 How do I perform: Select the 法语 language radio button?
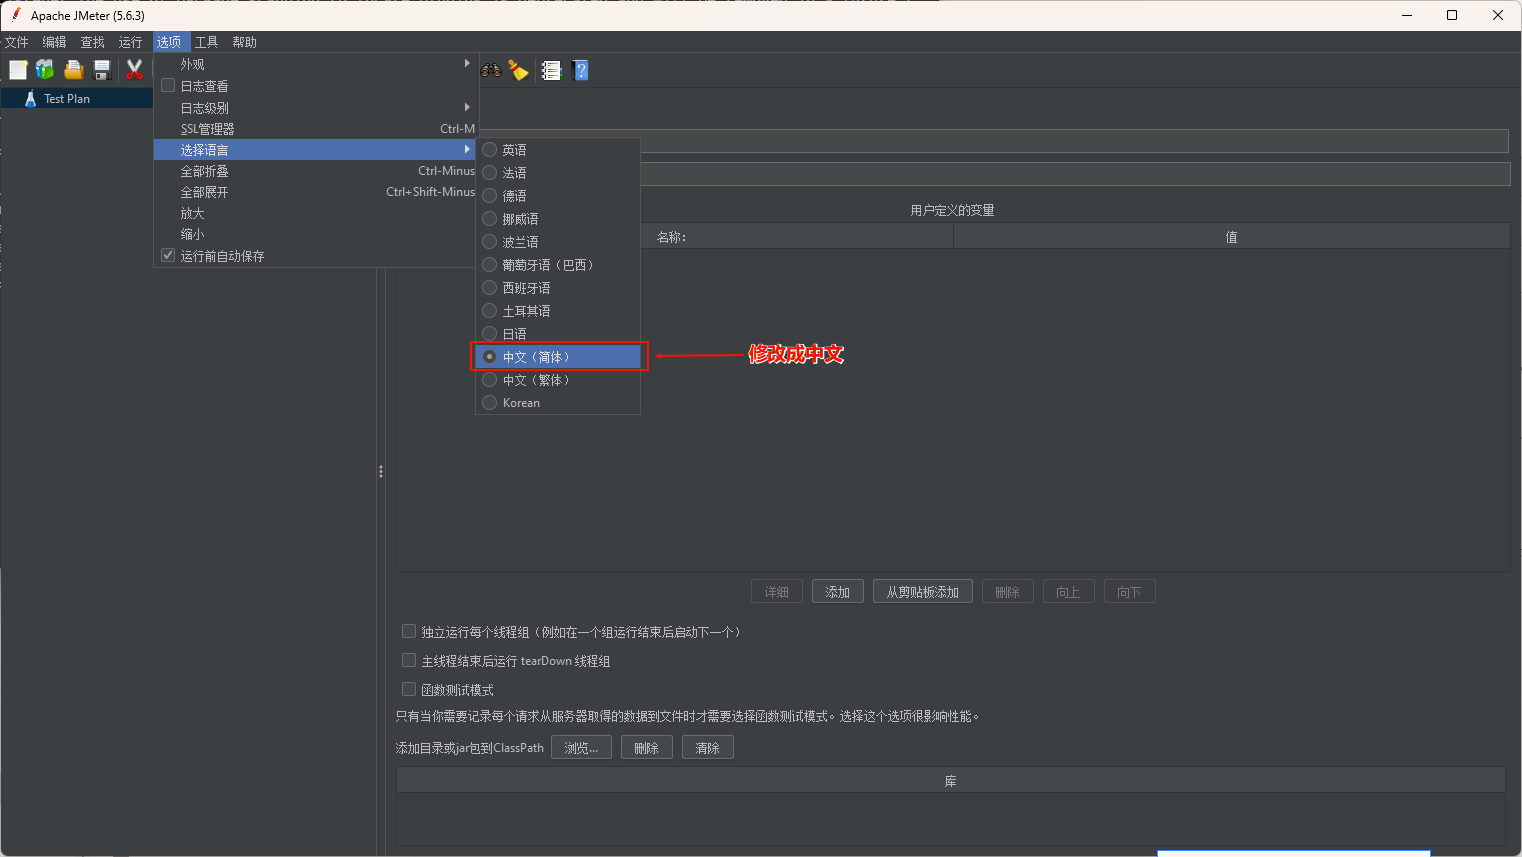(490, 173)
